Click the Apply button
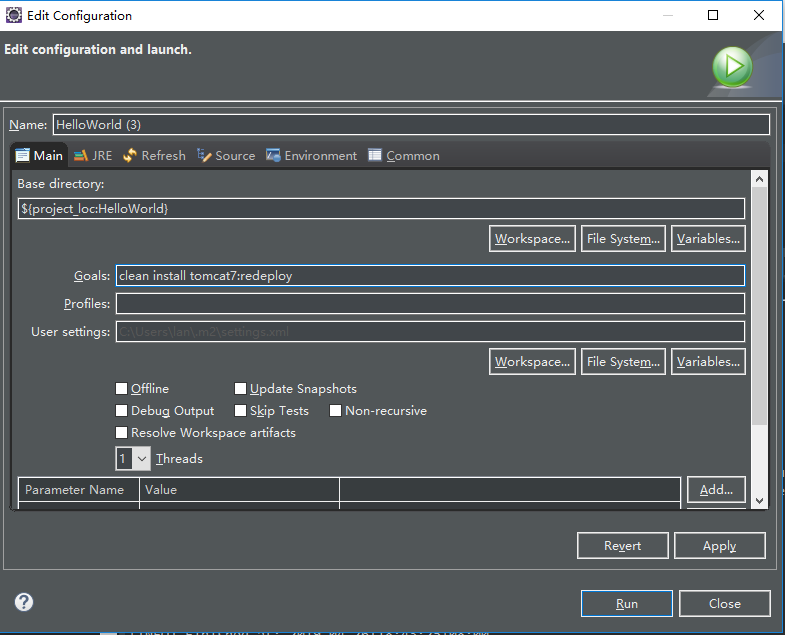This screenshot has height=635, width=785. click(719, 545)
